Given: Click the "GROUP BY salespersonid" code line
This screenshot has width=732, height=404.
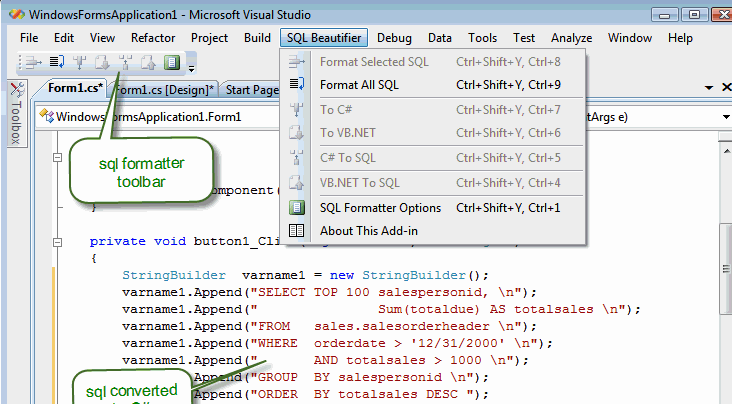Looking at the screenshot, I should [x=341, y=377].
